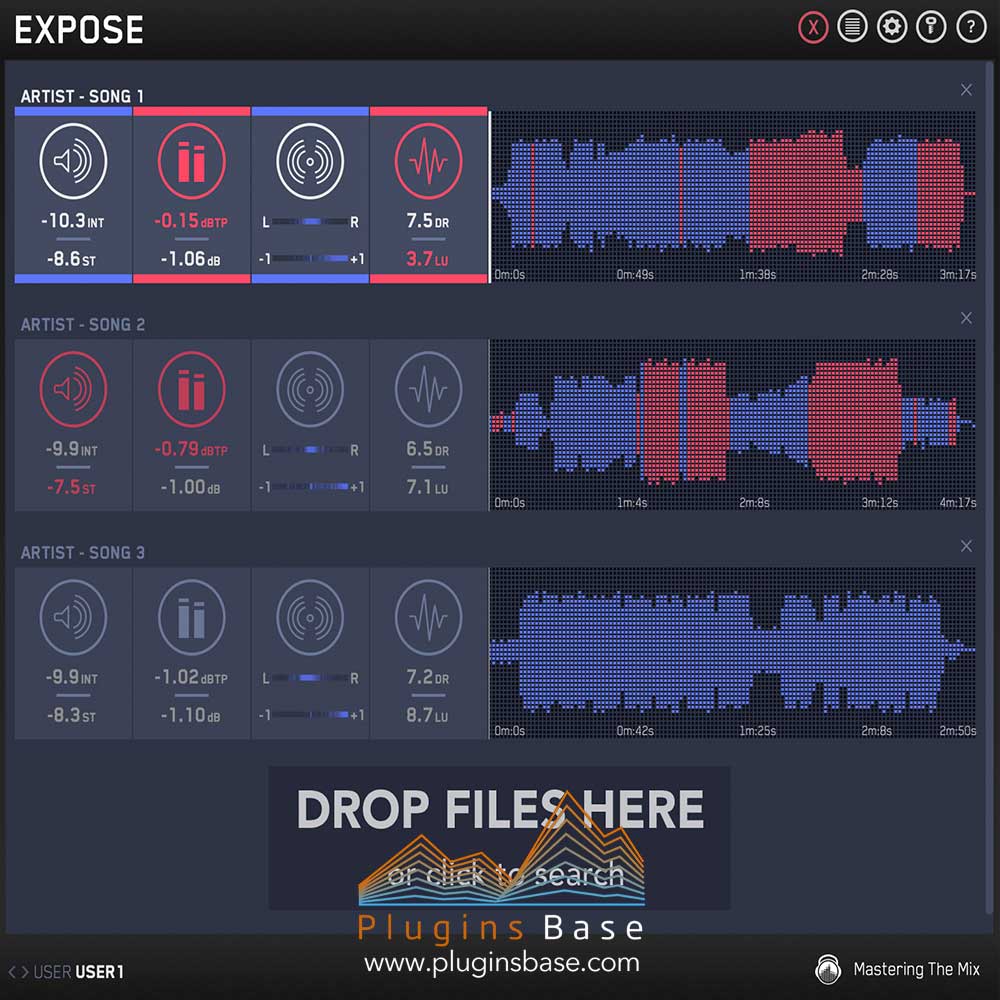Open the settings gear icon
This screenshot has height=1000, width=1000.
click(891, 27)
